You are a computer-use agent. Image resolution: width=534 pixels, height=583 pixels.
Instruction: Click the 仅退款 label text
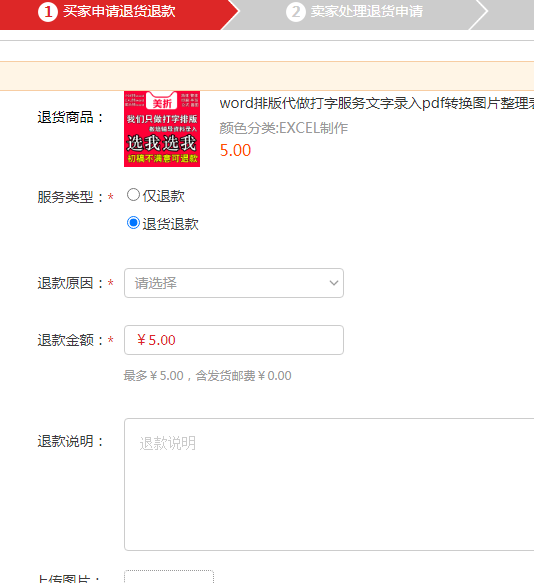164,196
